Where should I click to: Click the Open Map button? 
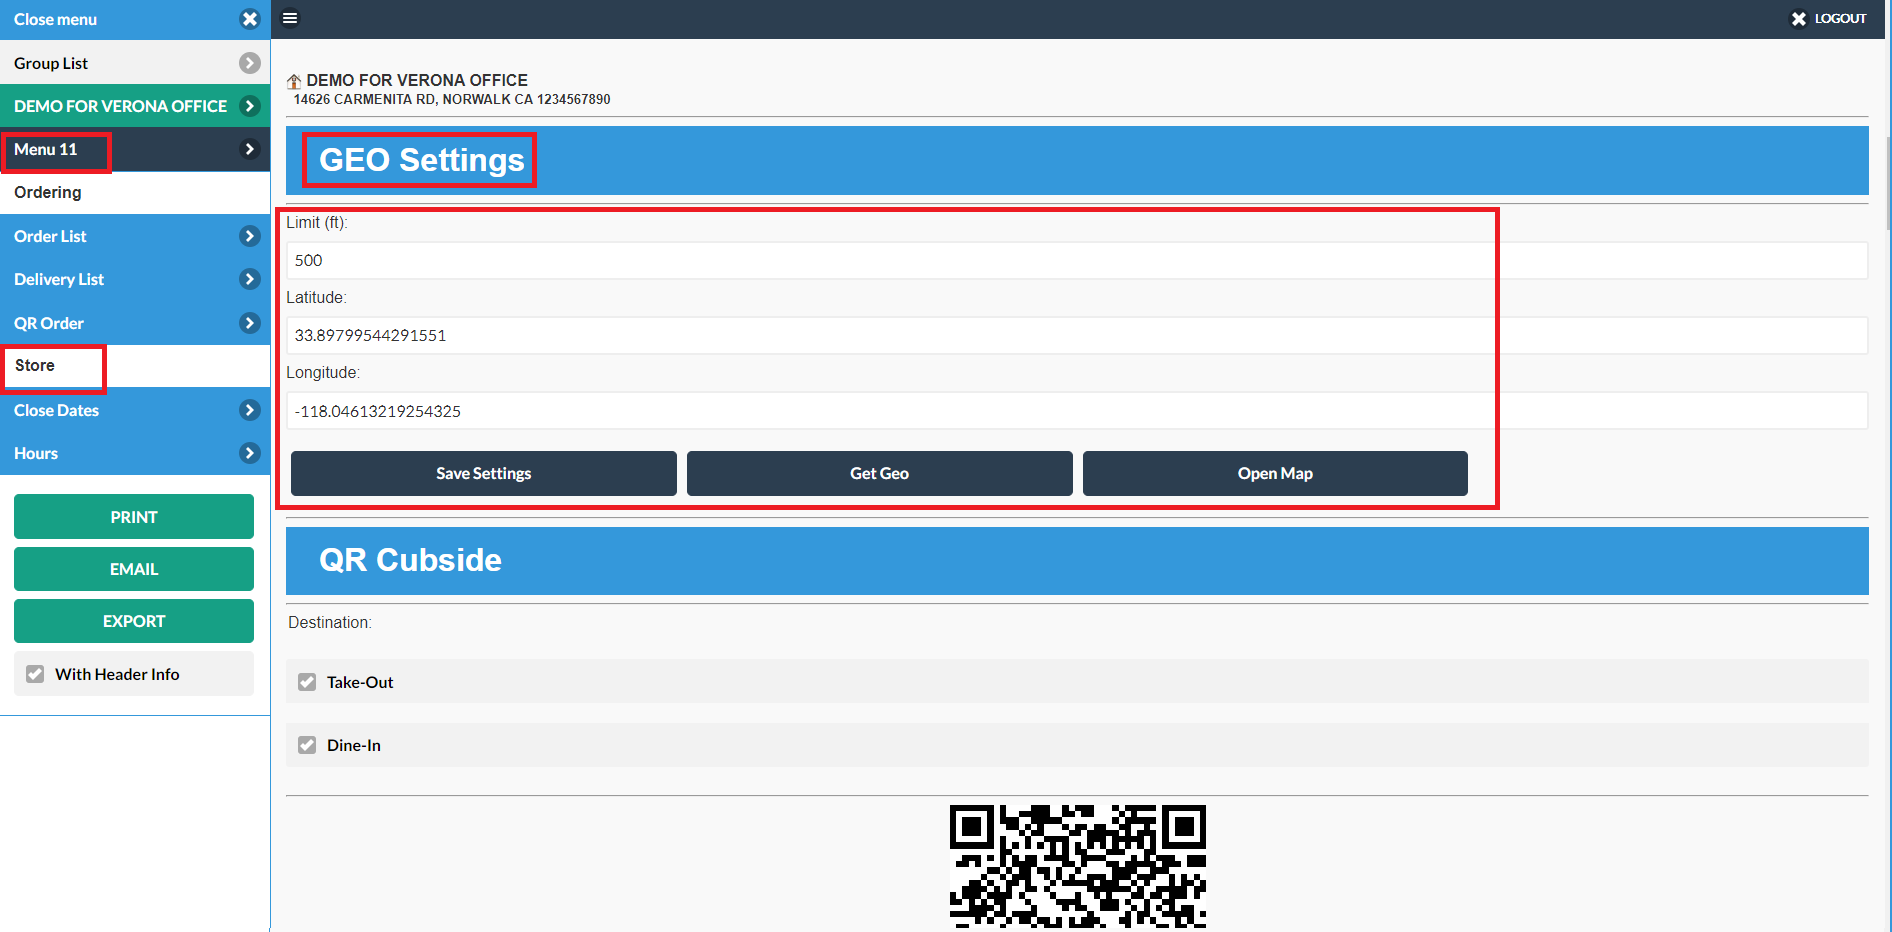click(x=1275, y=473)
